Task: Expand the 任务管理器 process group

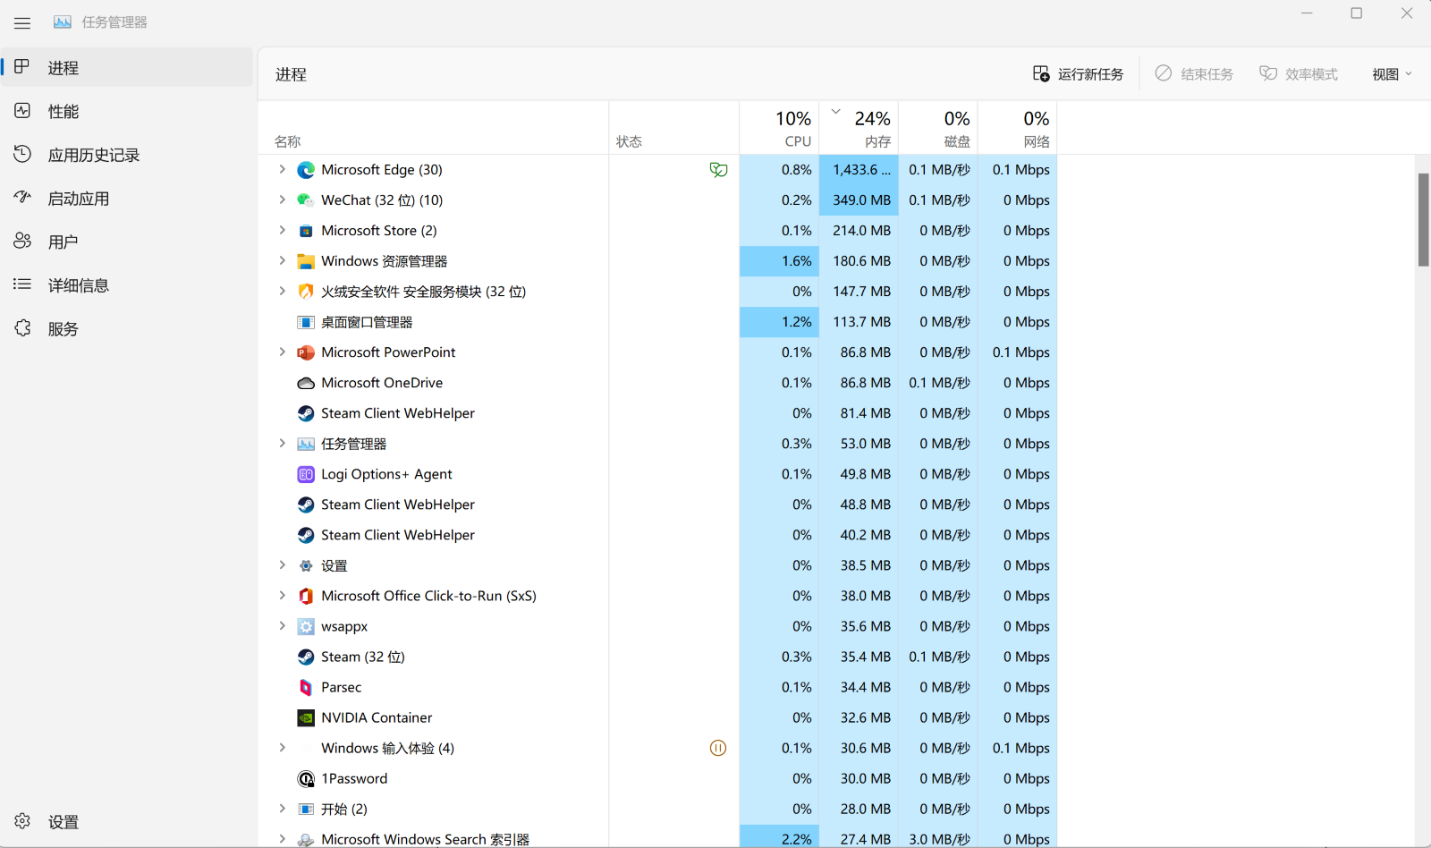Action: point(282,444)
